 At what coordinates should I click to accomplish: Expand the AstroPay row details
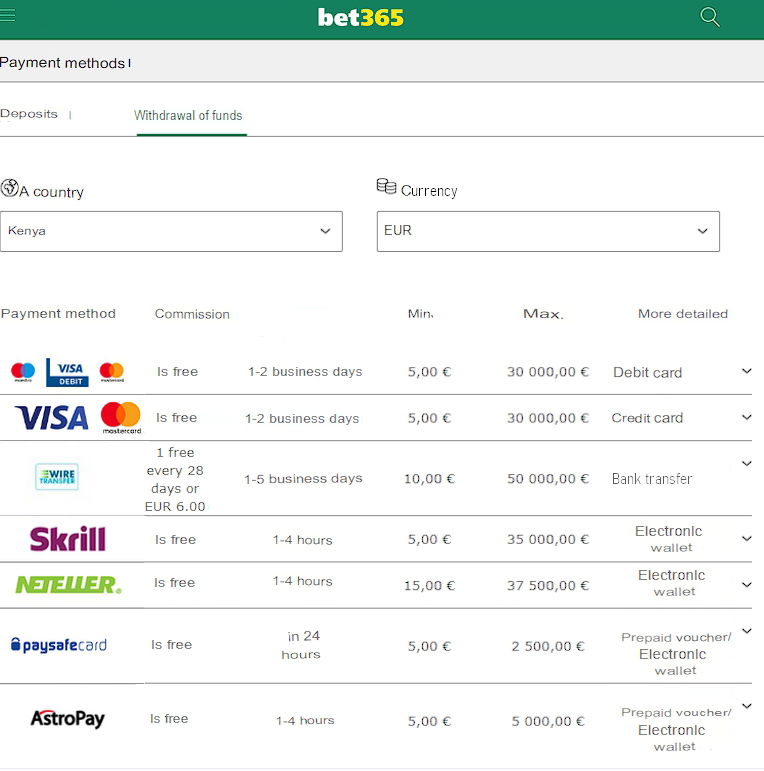click(x=746, y=707)
